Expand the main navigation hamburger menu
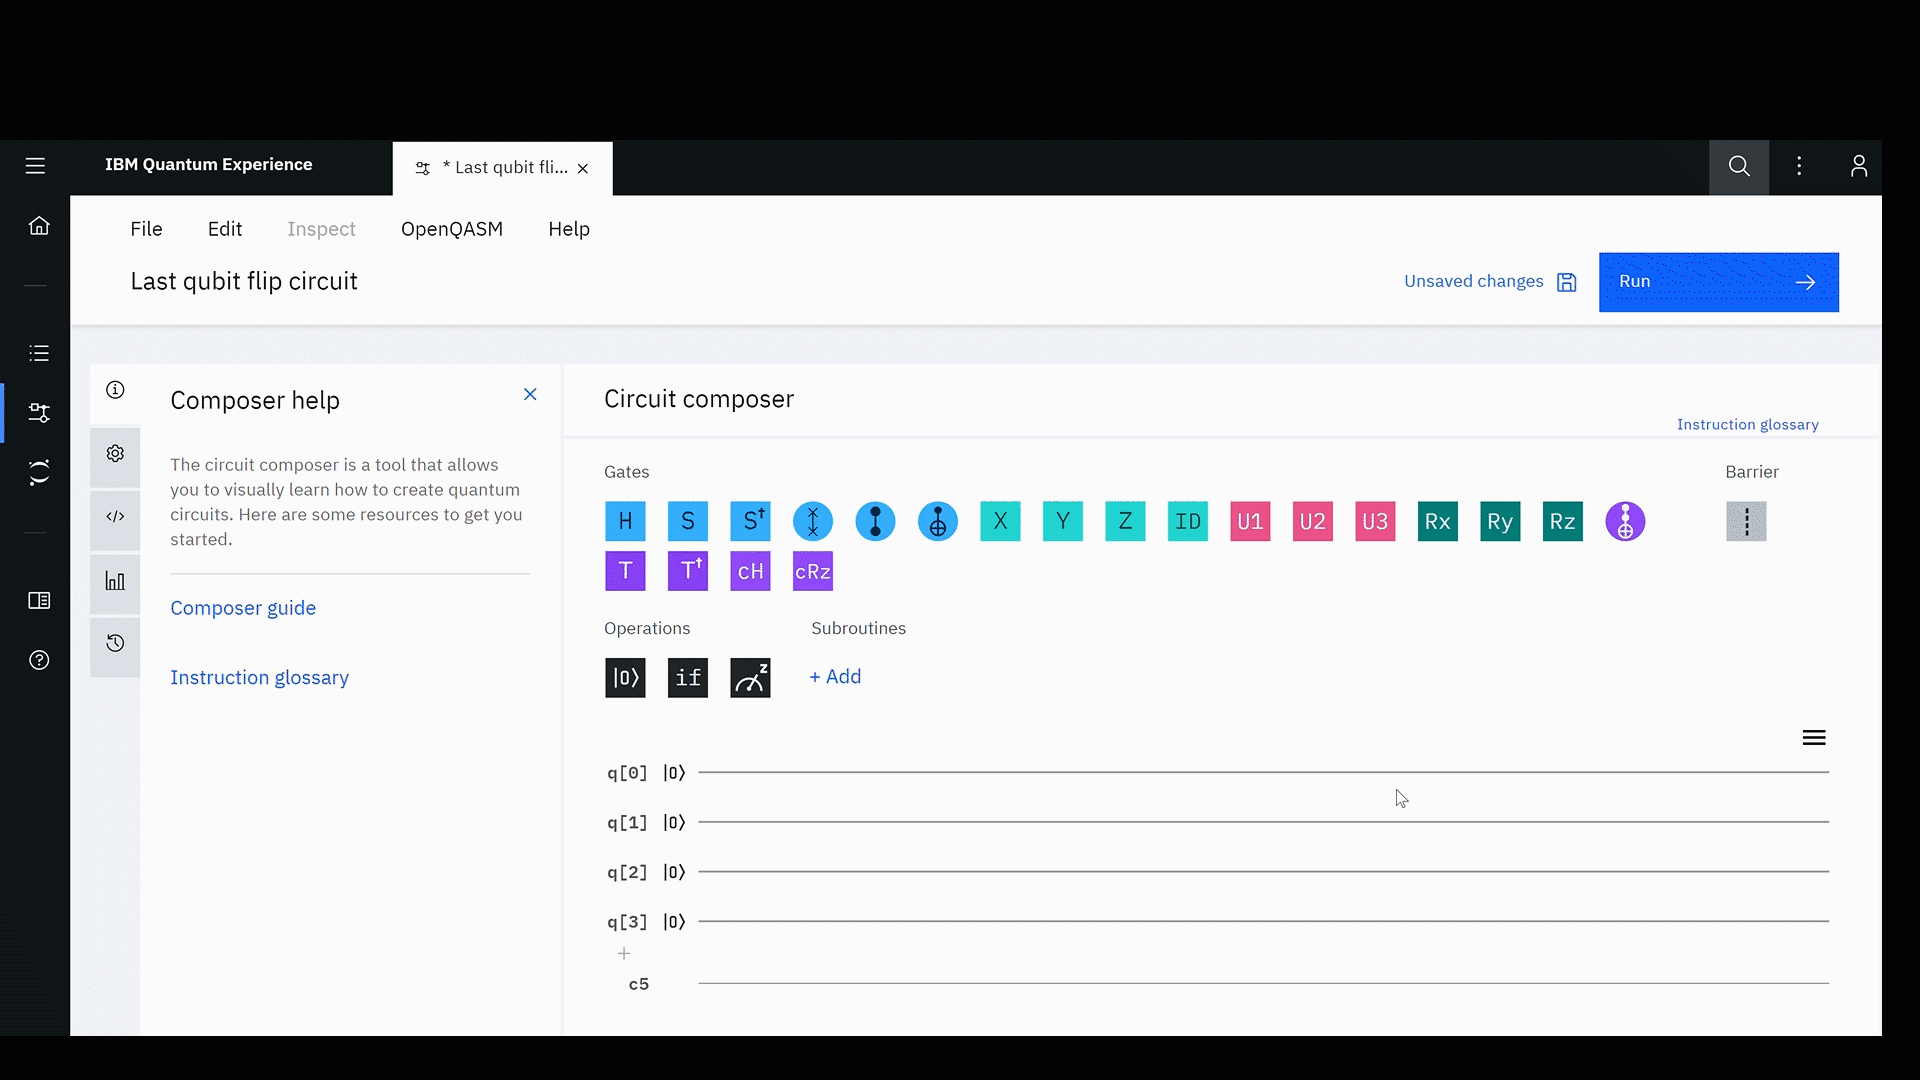This screenshot has width=1920, height=1080. (35, 166)
